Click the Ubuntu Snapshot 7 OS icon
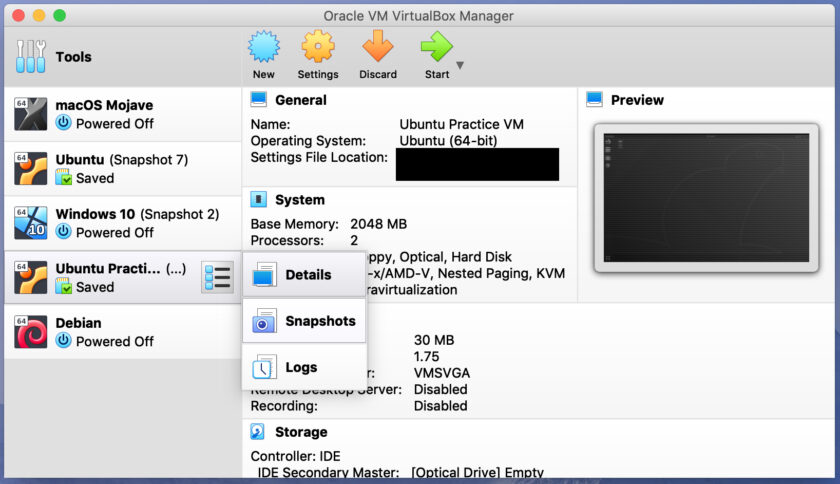 [x=31, y=169]
